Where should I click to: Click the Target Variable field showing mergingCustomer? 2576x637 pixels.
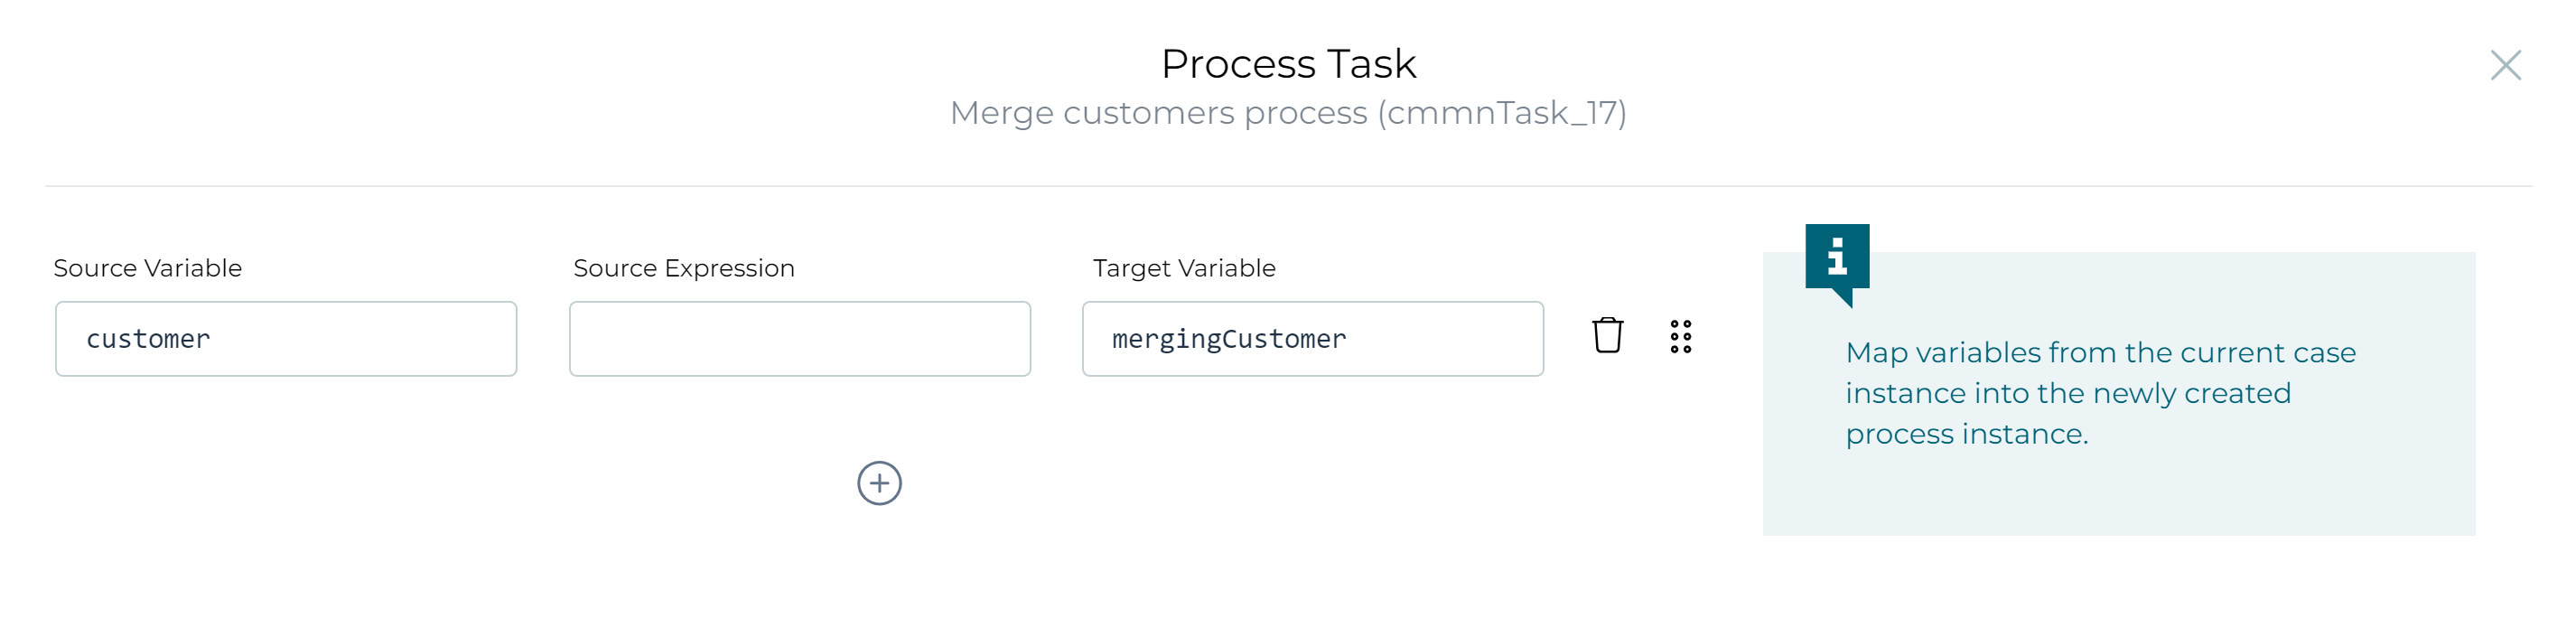tap(1312, 338)
